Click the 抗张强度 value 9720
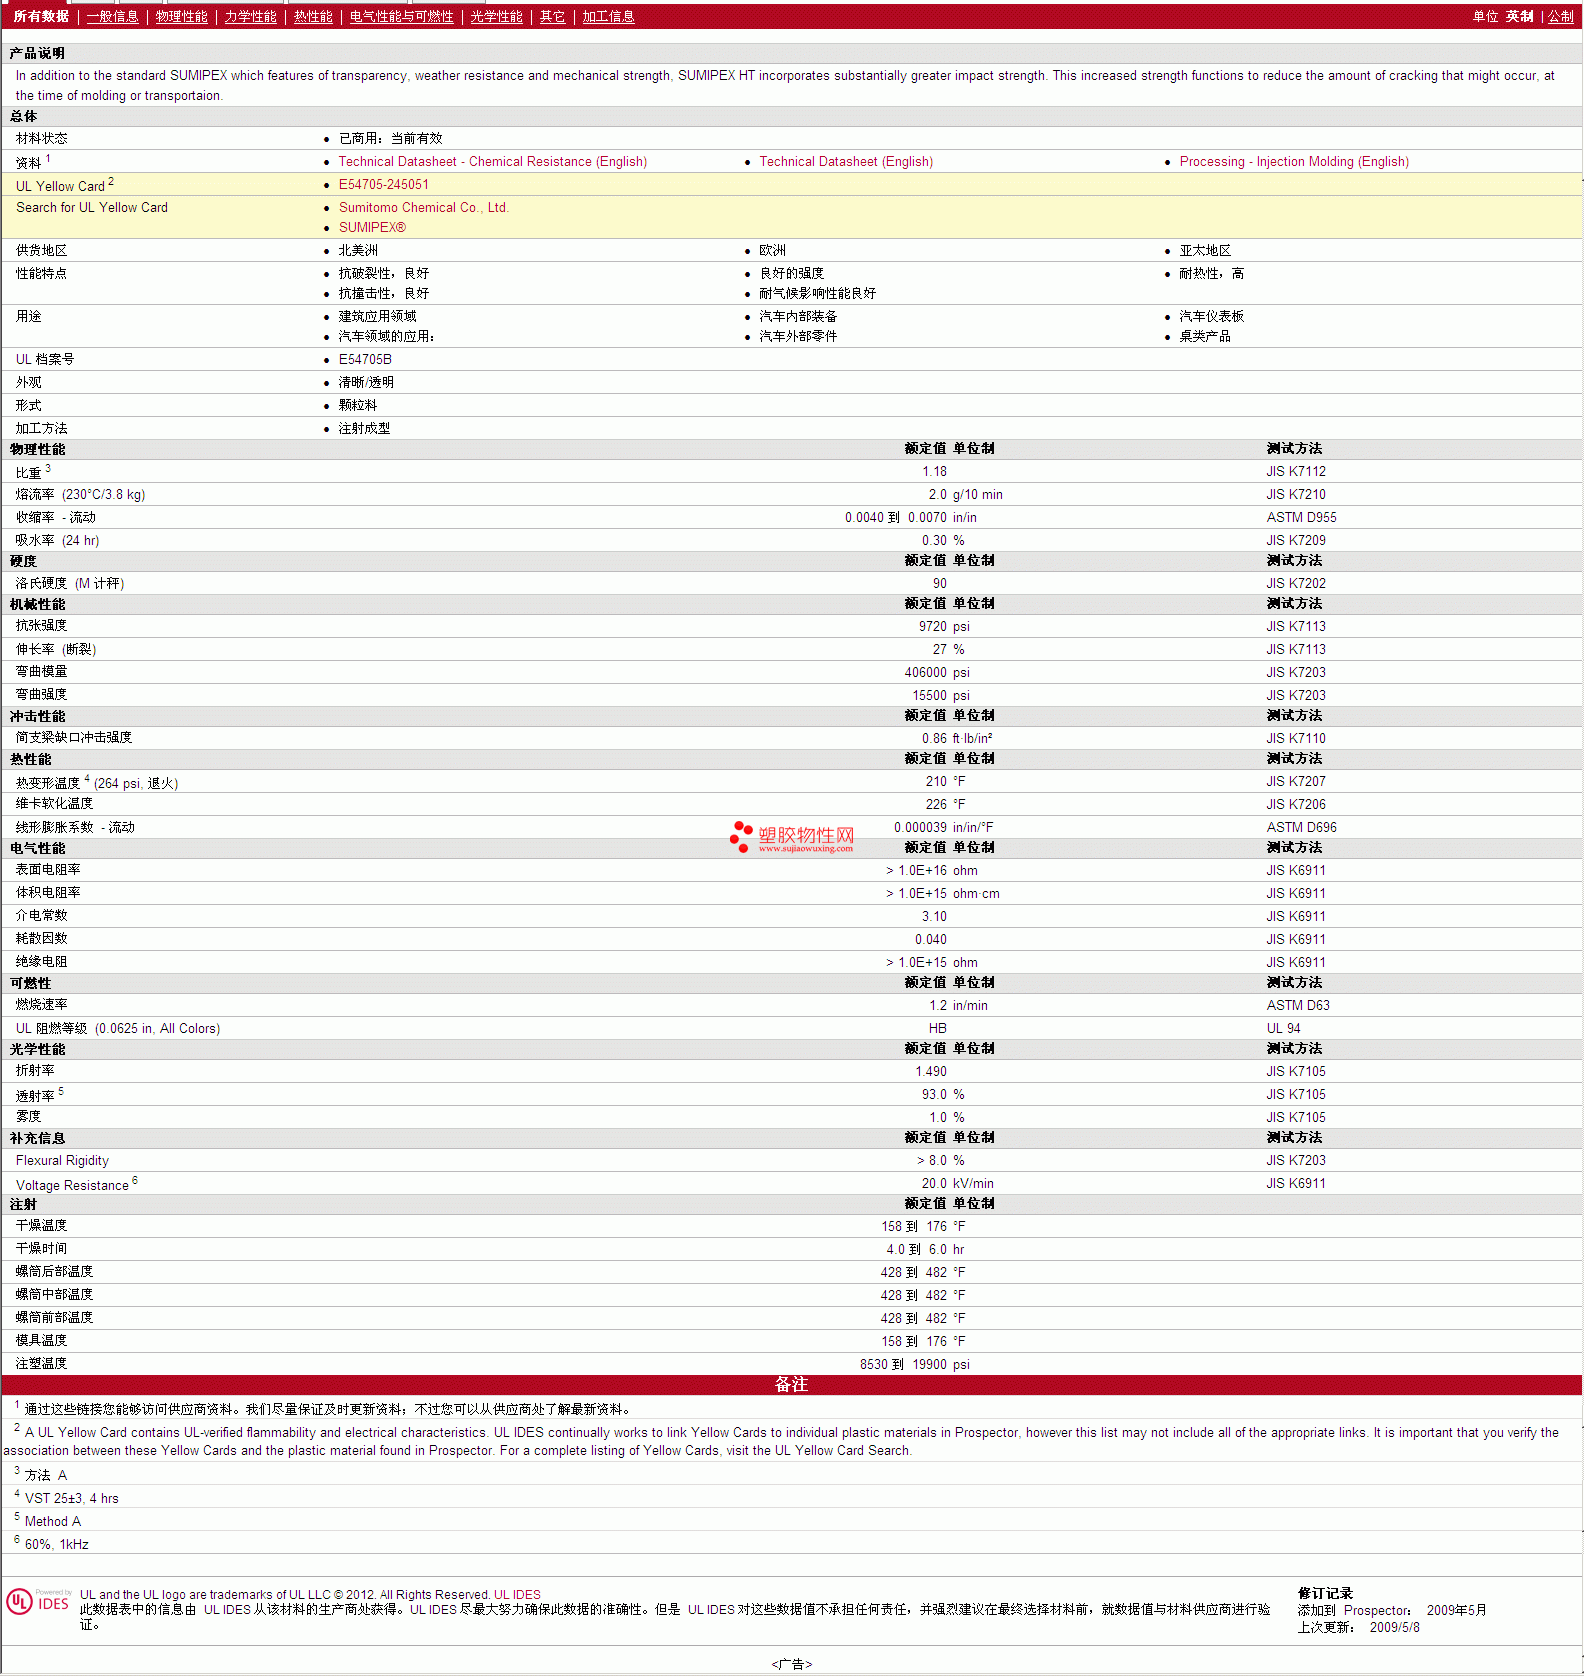 pos(933,627)
